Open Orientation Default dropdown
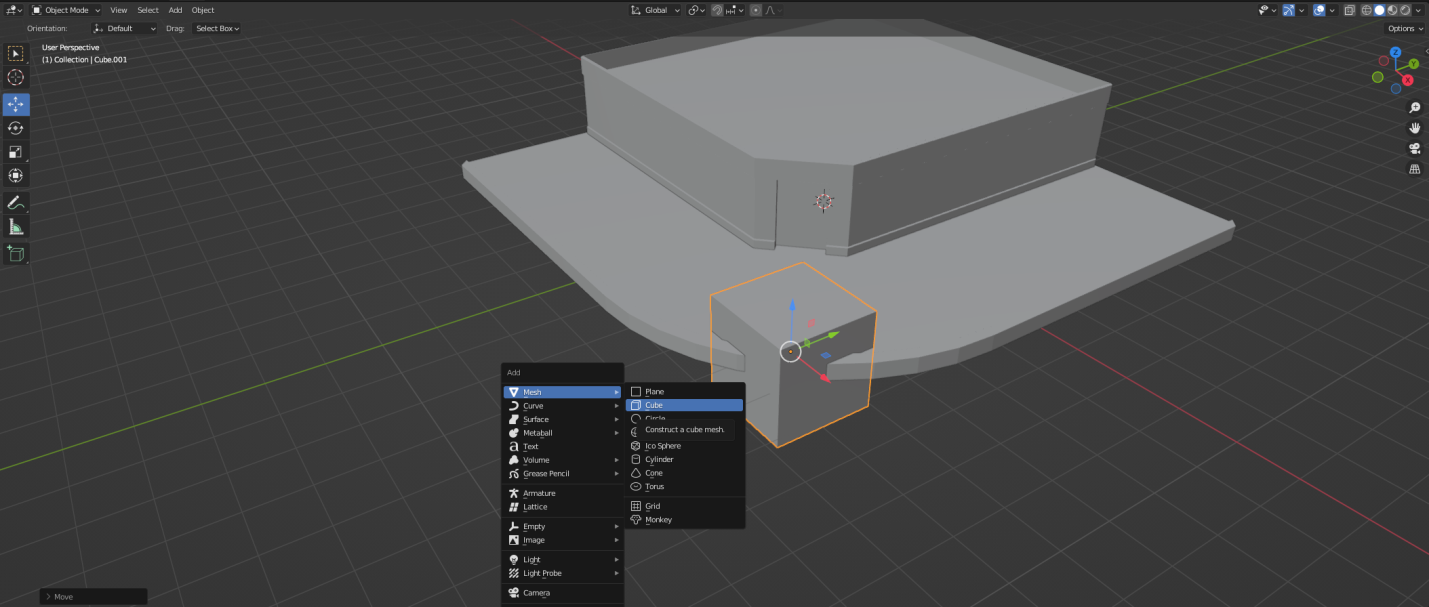Viewport: 1429px width, 607px height. tap(125, 28)
